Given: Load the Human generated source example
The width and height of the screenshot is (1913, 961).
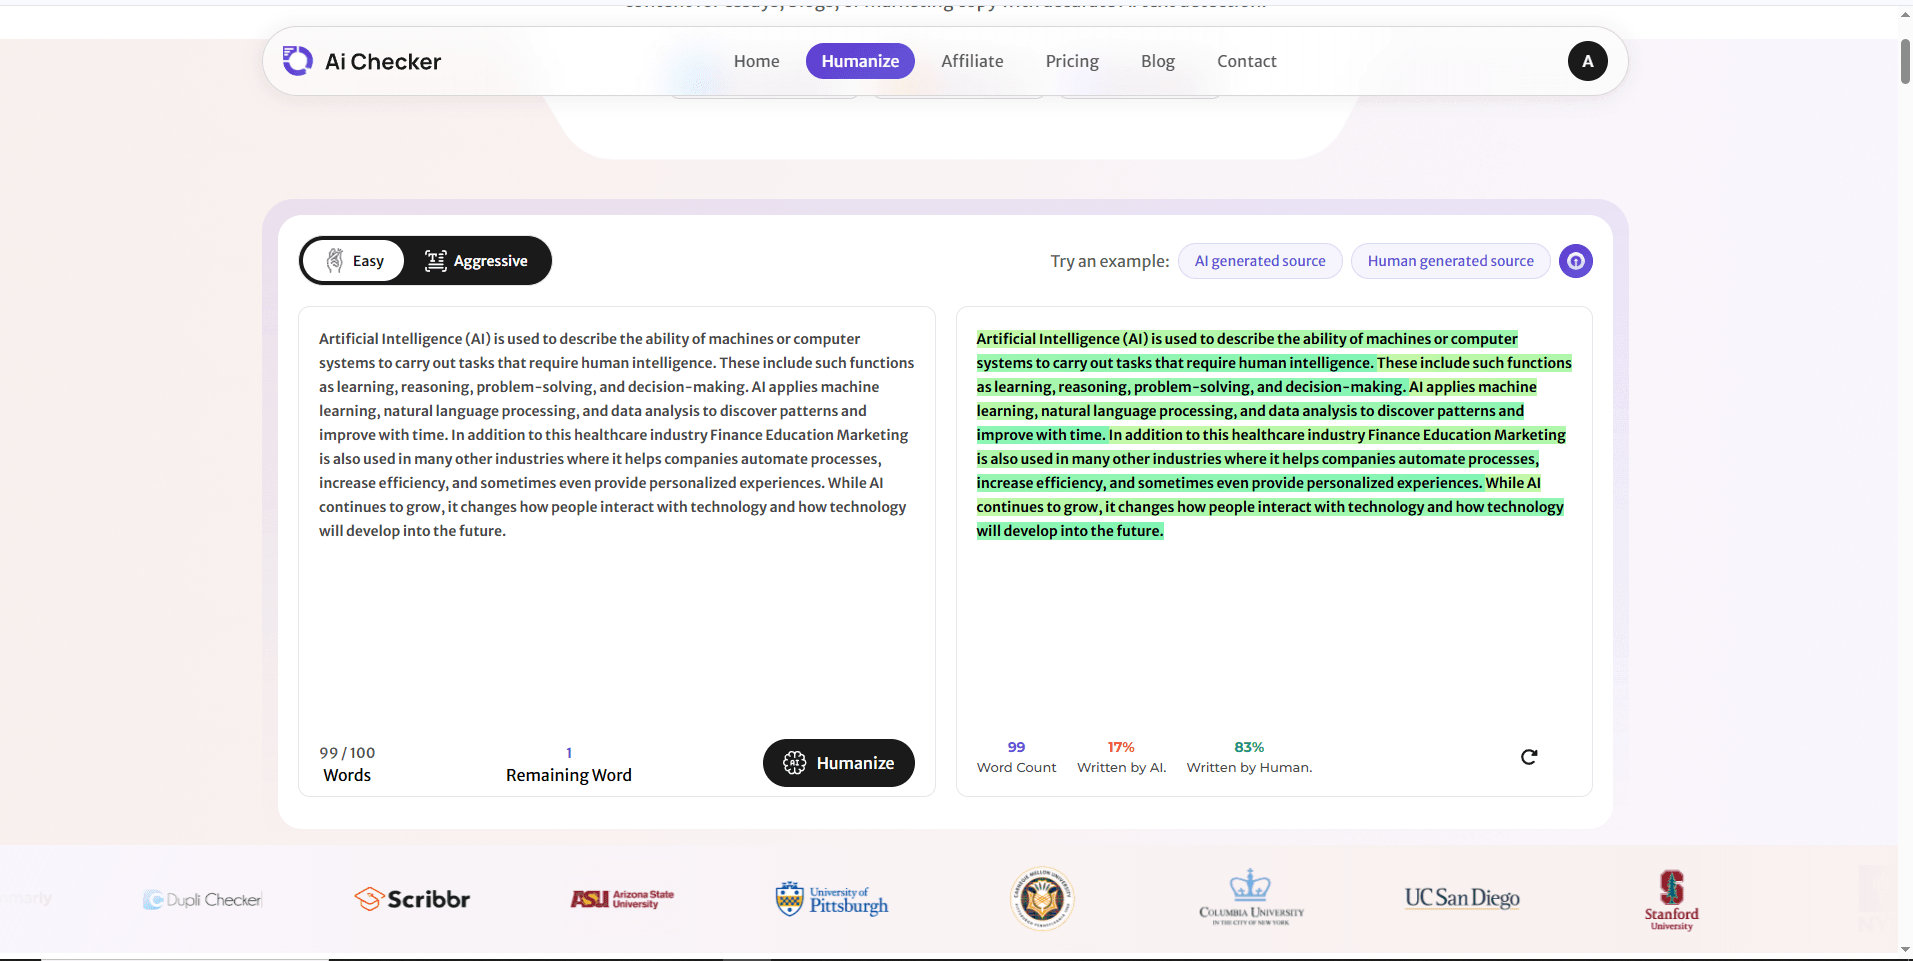Looking at the screenshot, I should (x=1450, y=260).
